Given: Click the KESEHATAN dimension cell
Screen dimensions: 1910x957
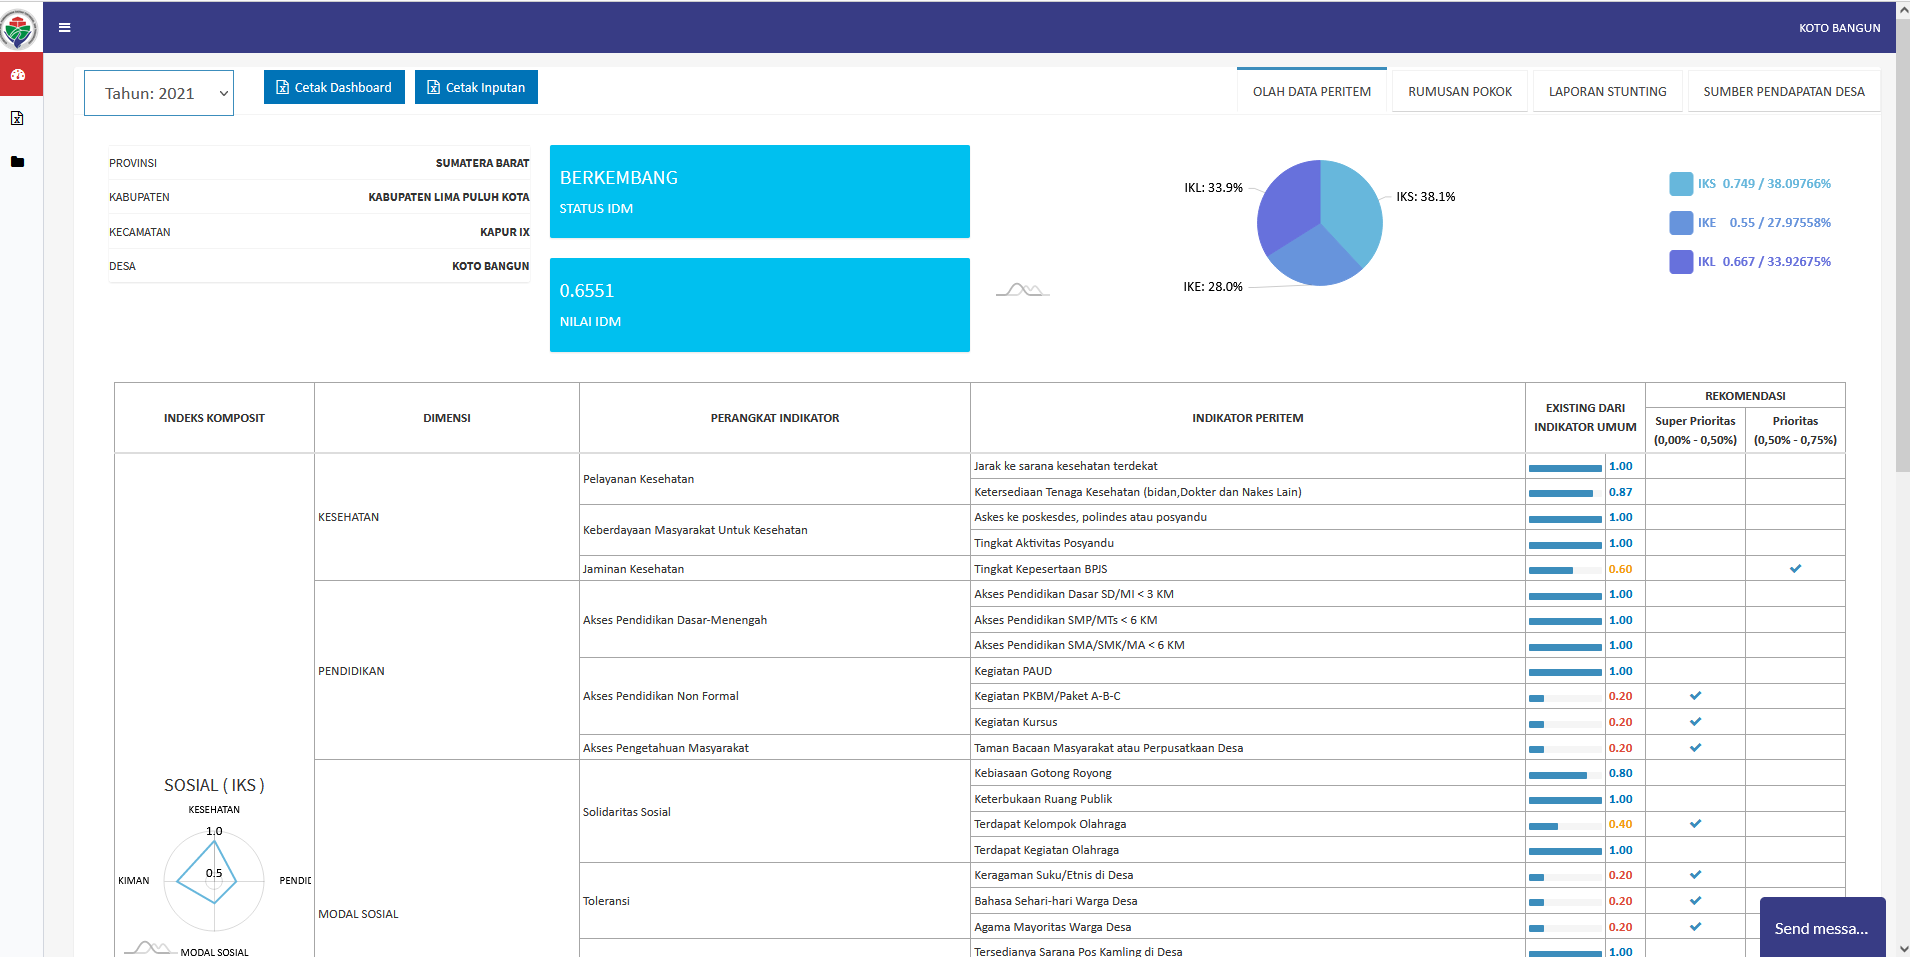Looking at the screenshot, I should point(447,517).
